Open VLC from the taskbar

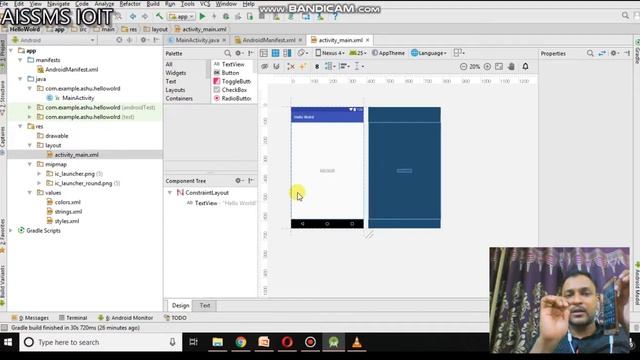click(x=357, y=342)
